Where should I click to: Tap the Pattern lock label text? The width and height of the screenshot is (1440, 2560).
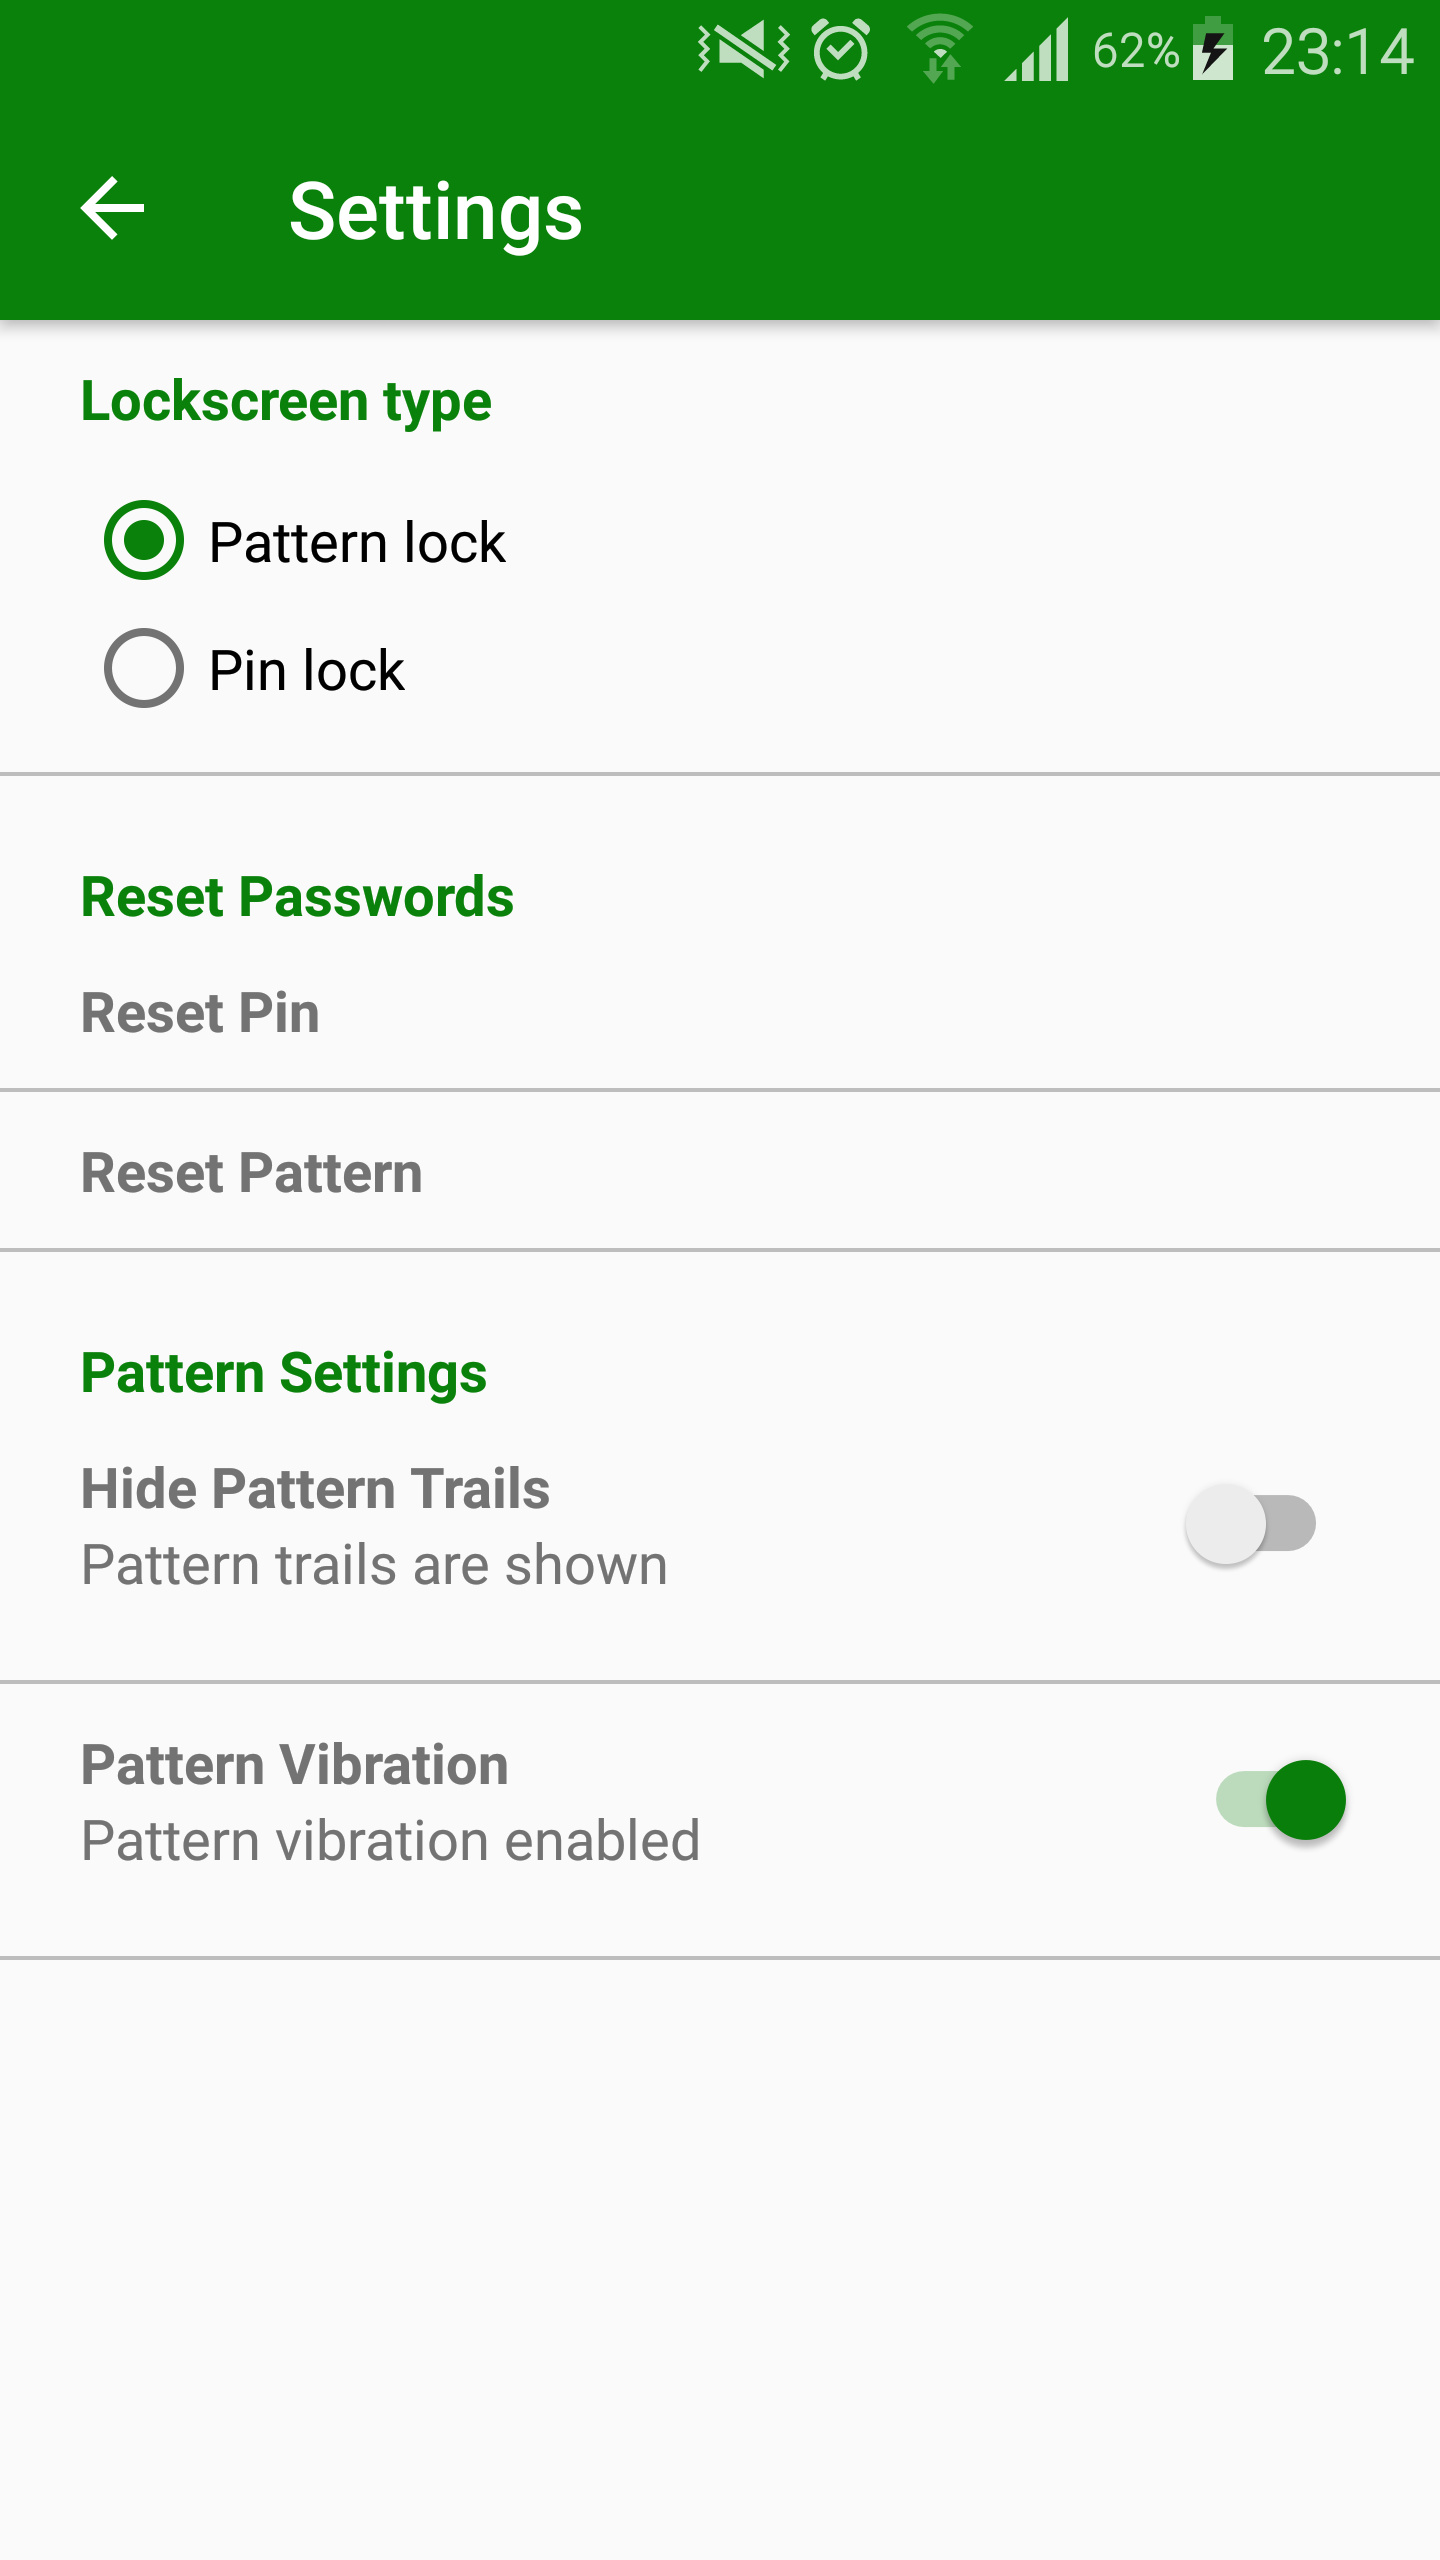pyautogui.click(x=357, y=543)
